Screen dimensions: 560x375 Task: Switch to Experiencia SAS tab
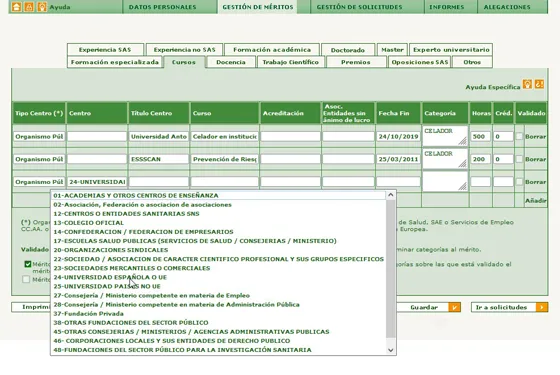(x=105, y=50)
